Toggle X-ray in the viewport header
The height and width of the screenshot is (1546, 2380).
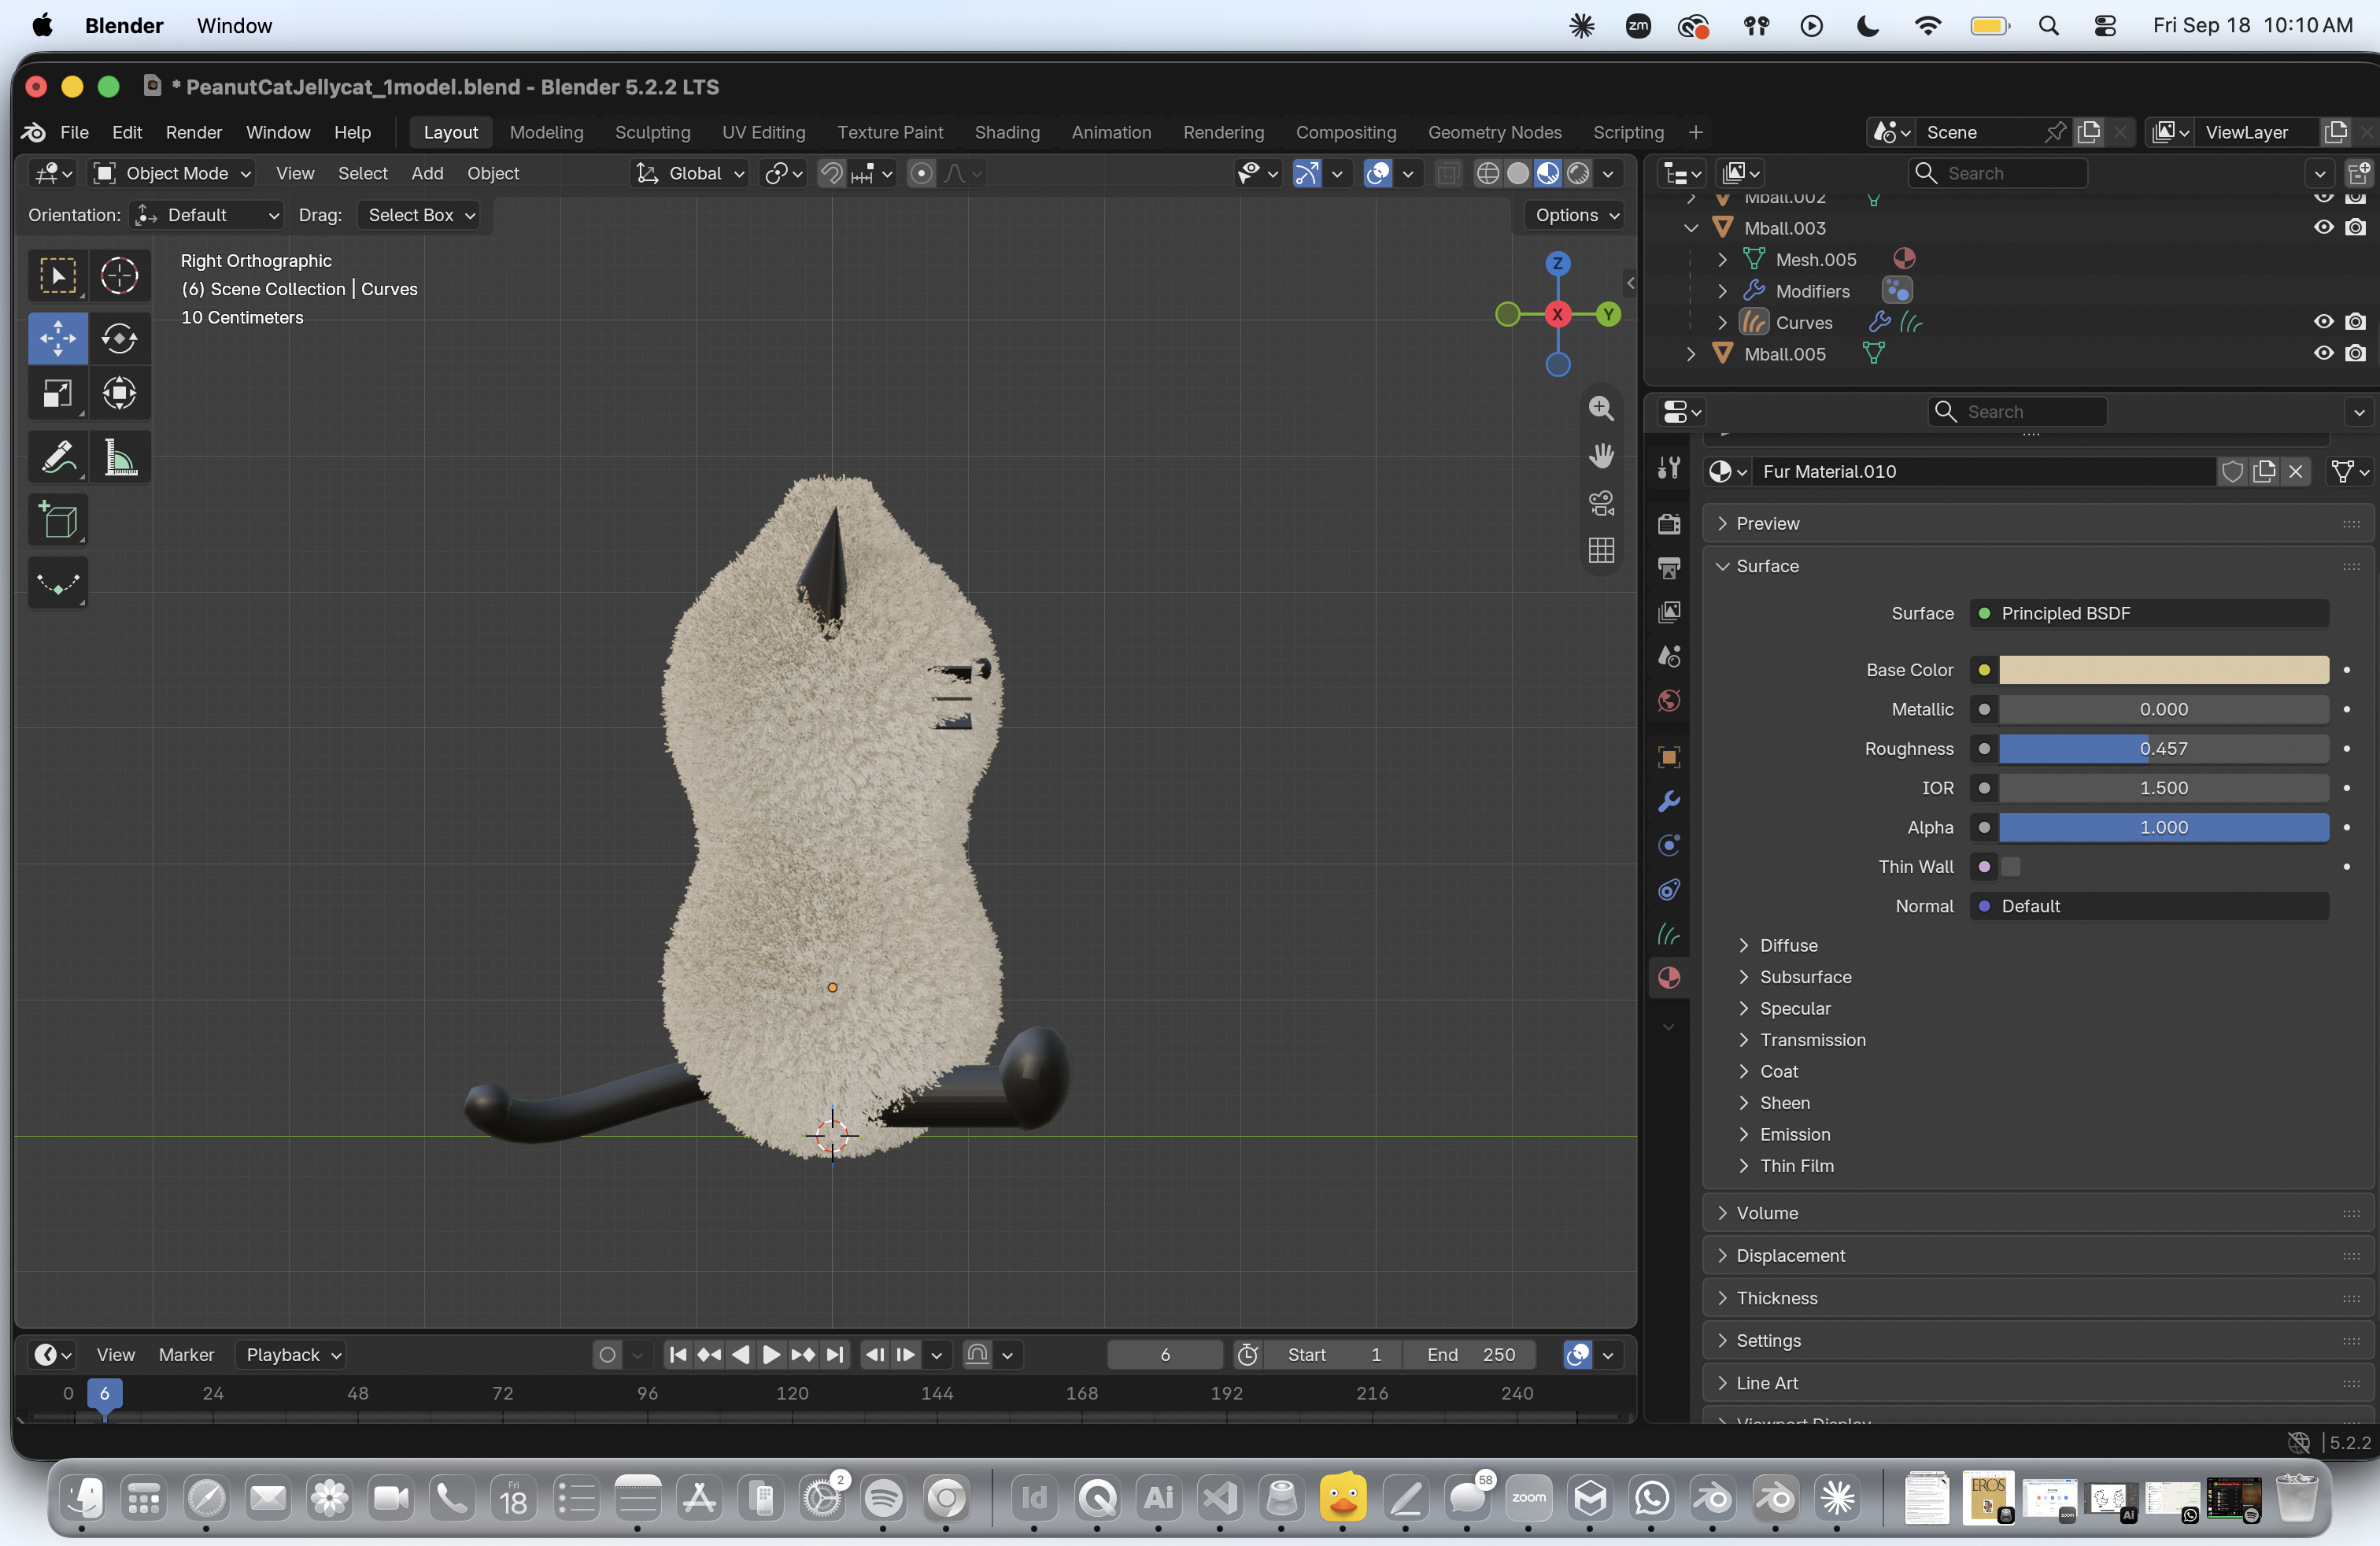pos(1447,173)
